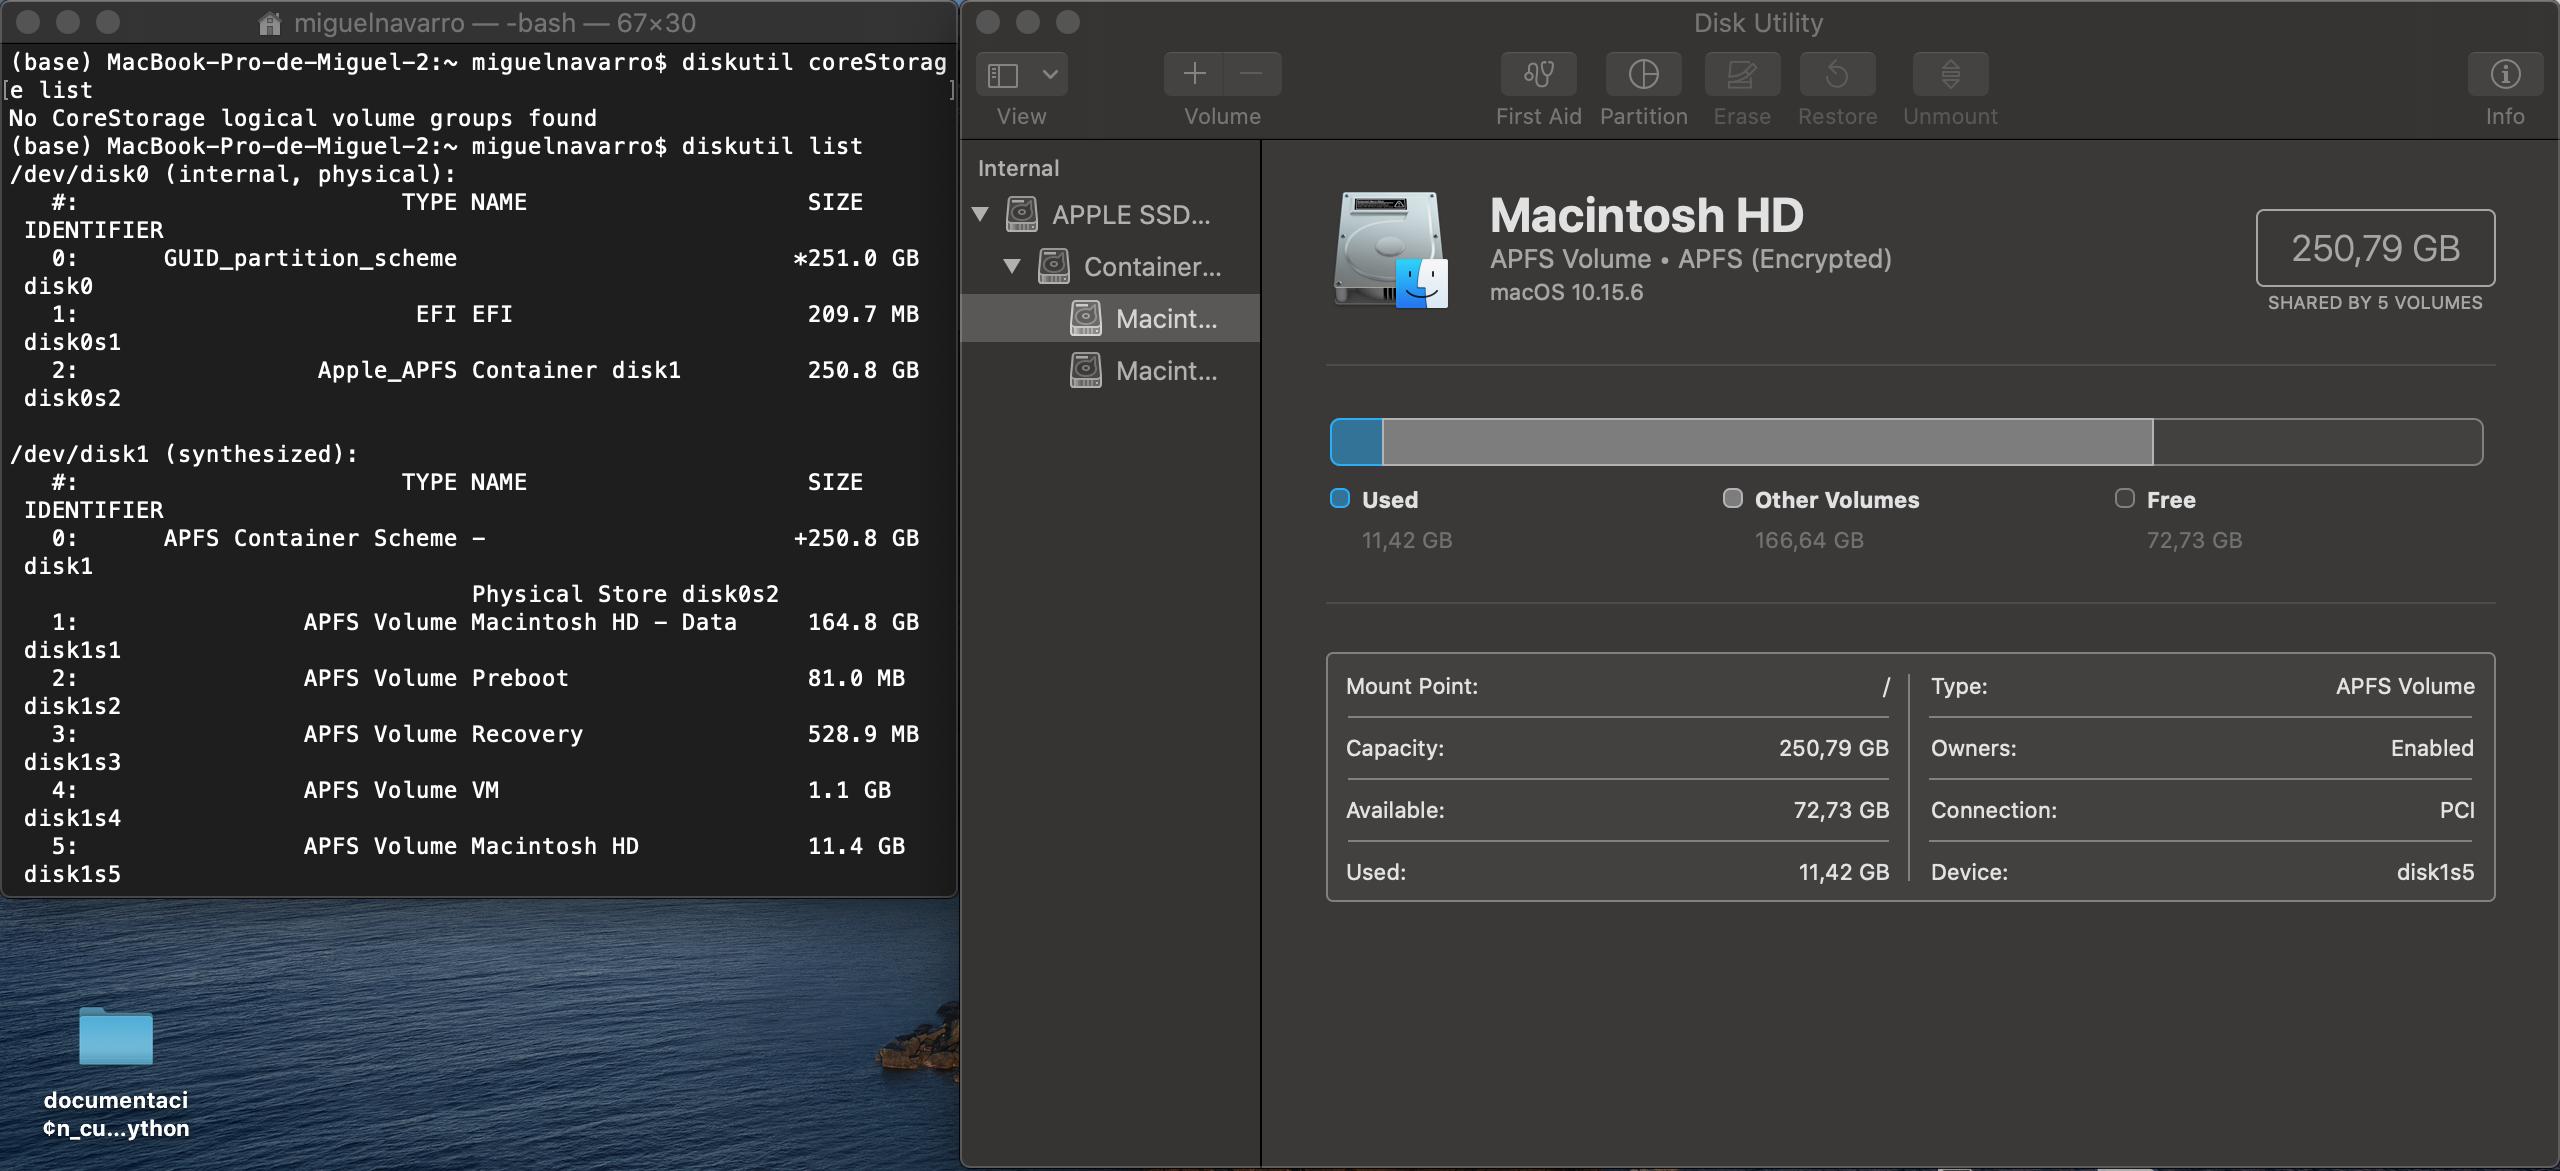Open the Partition tool in Disk Utility

pos(1643,74)
